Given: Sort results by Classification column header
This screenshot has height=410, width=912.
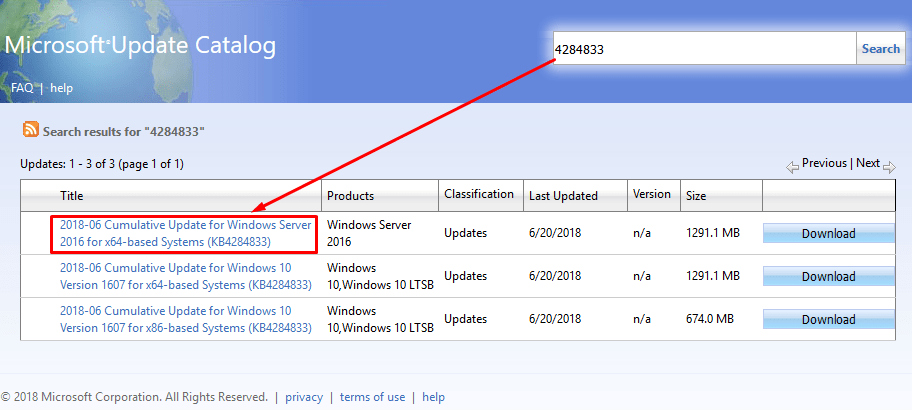Looking at the screenshot, I should (479, 194).
